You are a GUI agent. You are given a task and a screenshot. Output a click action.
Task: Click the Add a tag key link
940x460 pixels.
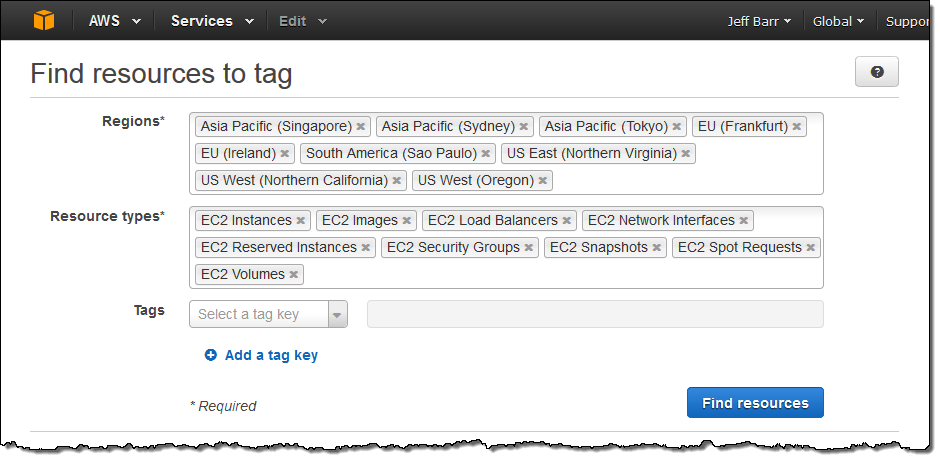271,355
